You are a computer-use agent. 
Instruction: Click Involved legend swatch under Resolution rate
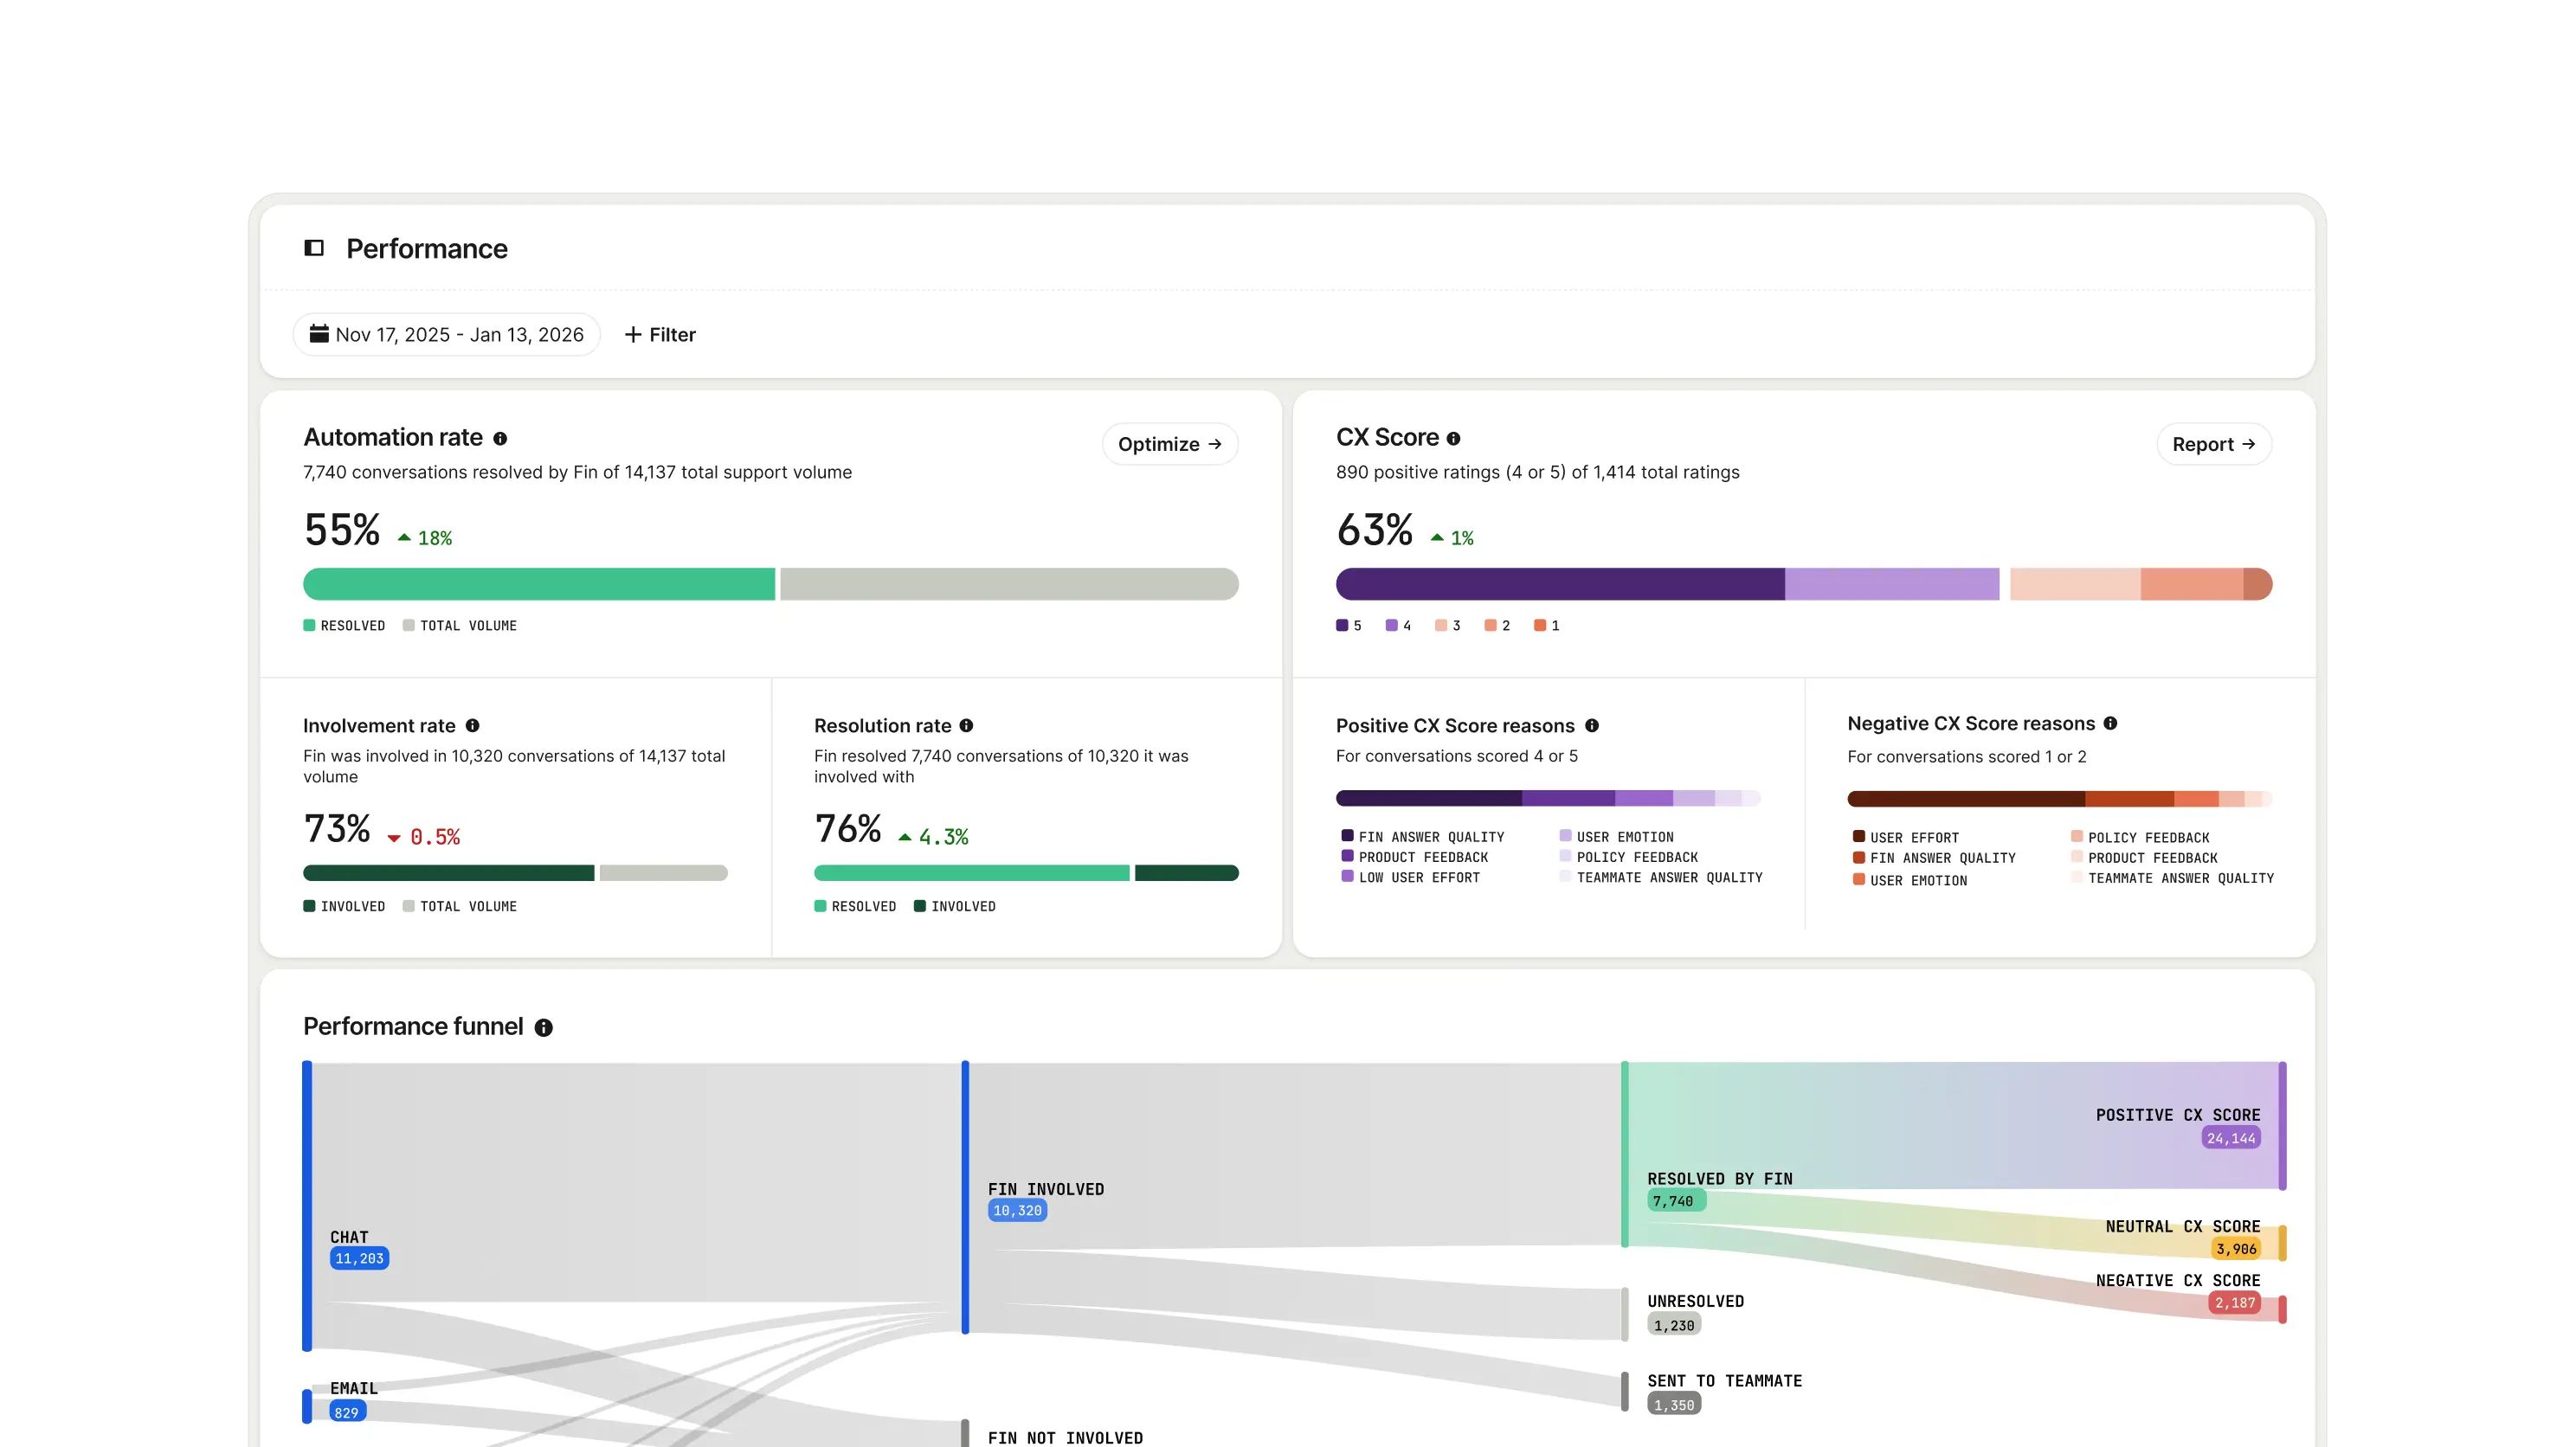tap(920, 906)
